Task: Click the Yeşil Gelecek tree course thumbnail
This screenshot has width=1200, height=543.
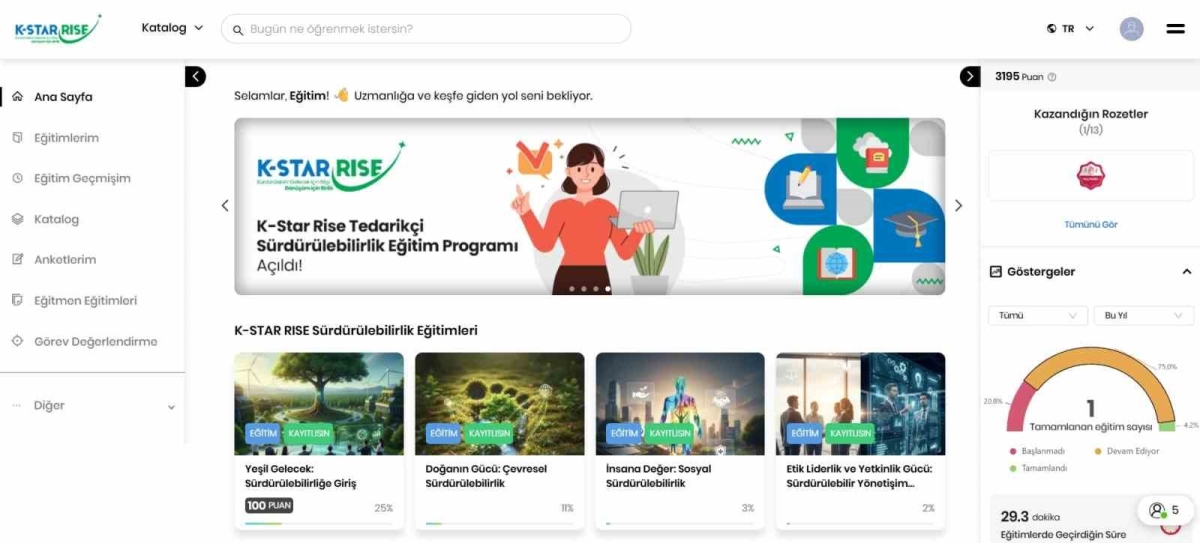Action: (319, 403)
